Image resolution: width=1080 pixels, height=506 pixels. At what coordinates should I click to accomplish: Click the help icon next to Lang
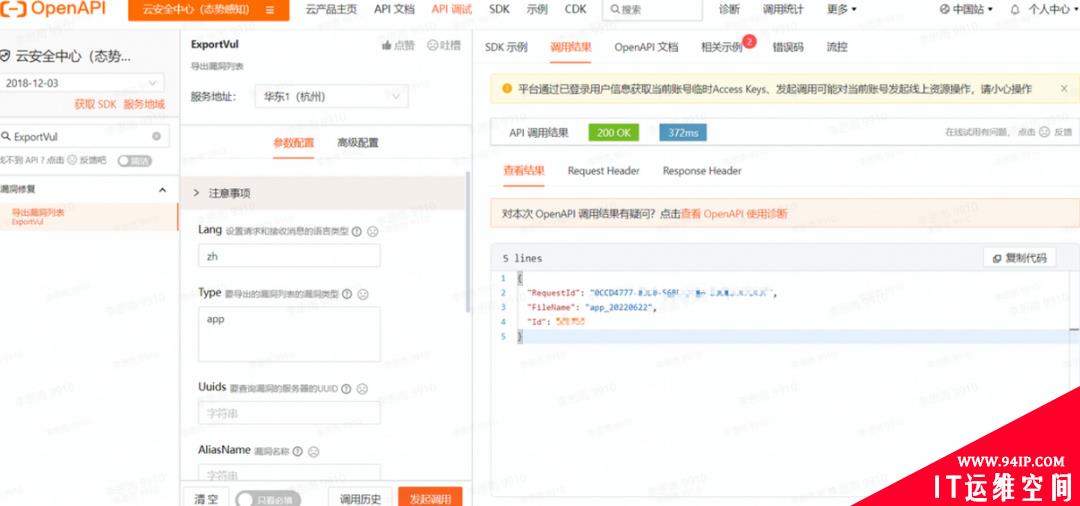357,232
